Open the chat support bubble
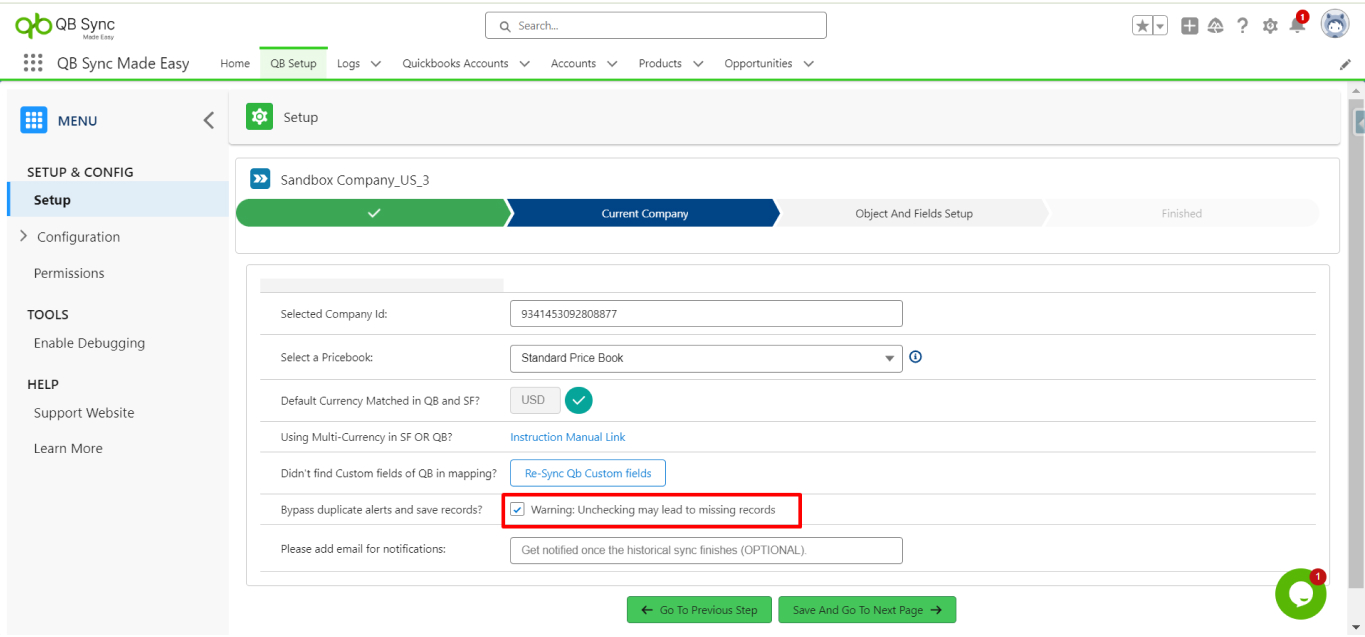This screenshot has height=637, width=1365. (1301, 594)
